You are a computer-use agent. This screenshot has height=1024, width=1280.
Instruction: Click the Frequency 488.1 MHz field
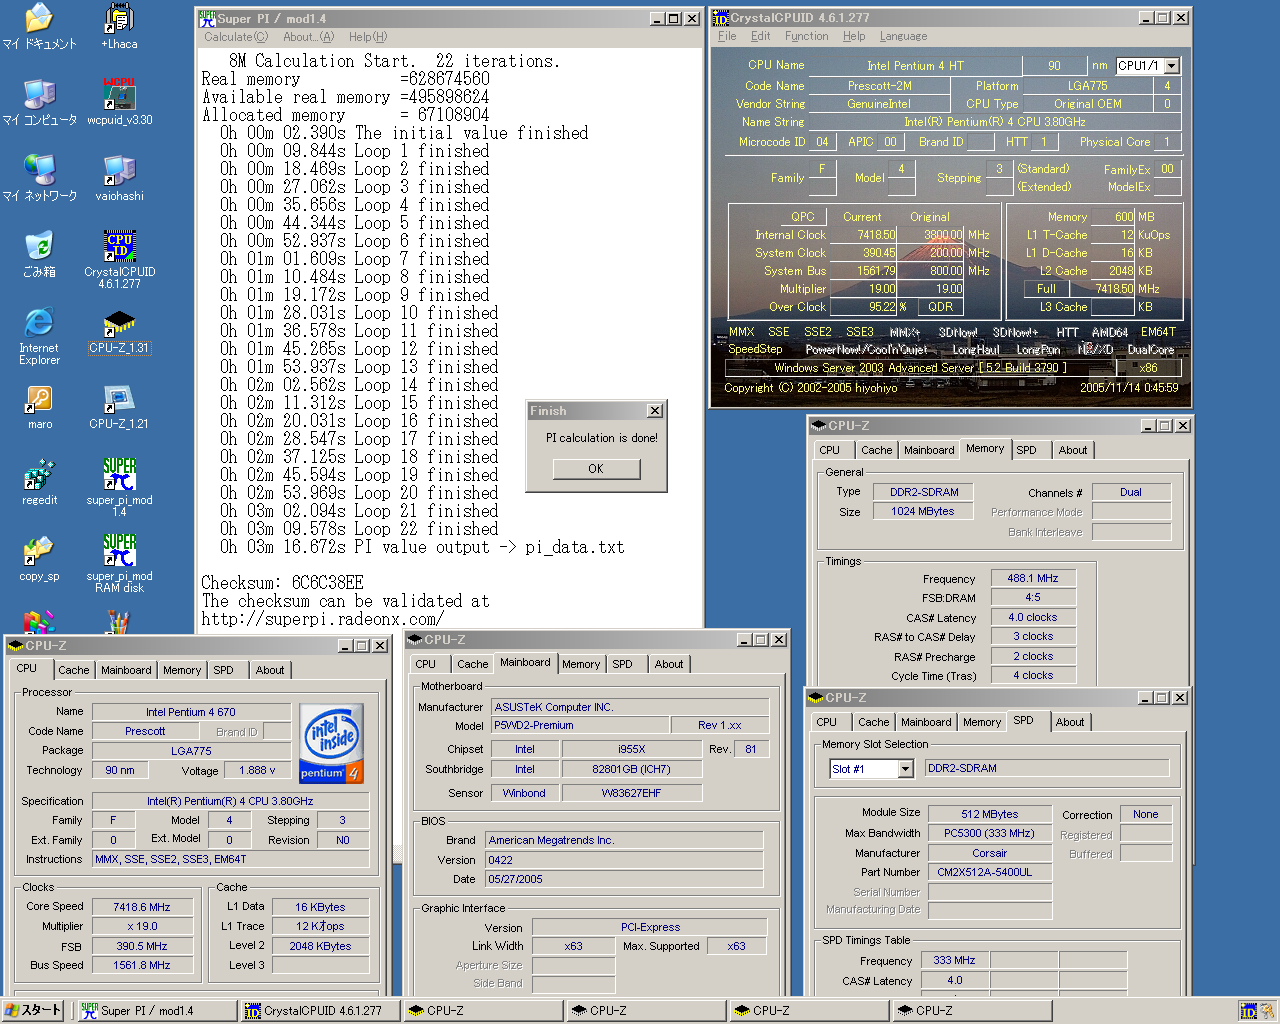coord(1033,578)
